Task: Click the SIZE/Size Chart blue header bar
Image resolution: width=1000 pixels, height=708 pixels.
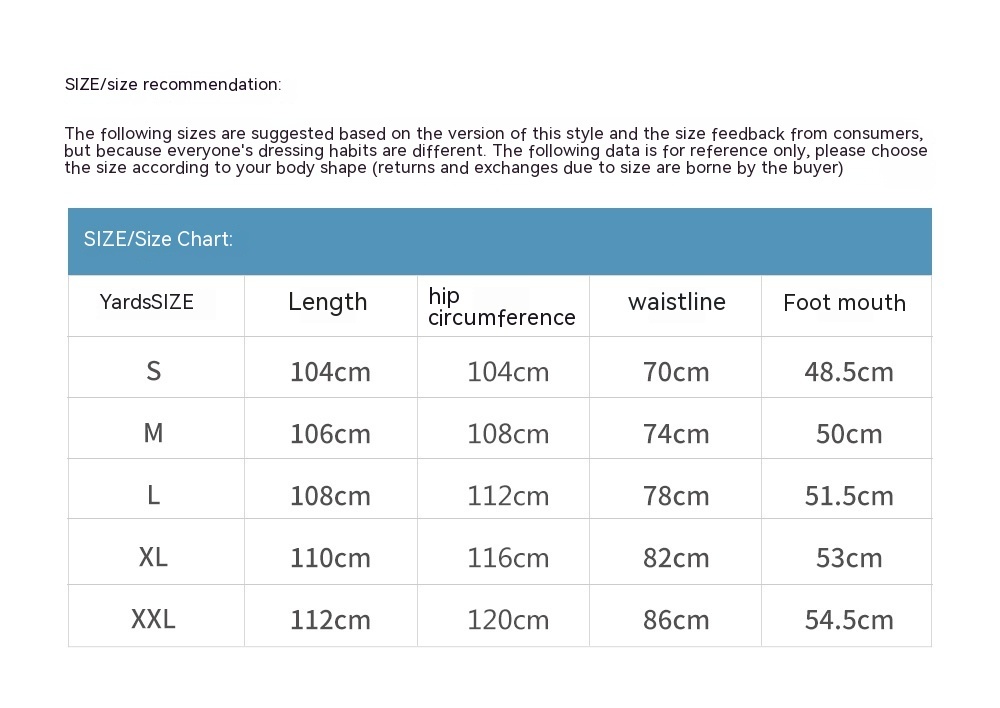Action: coord(499,240)
